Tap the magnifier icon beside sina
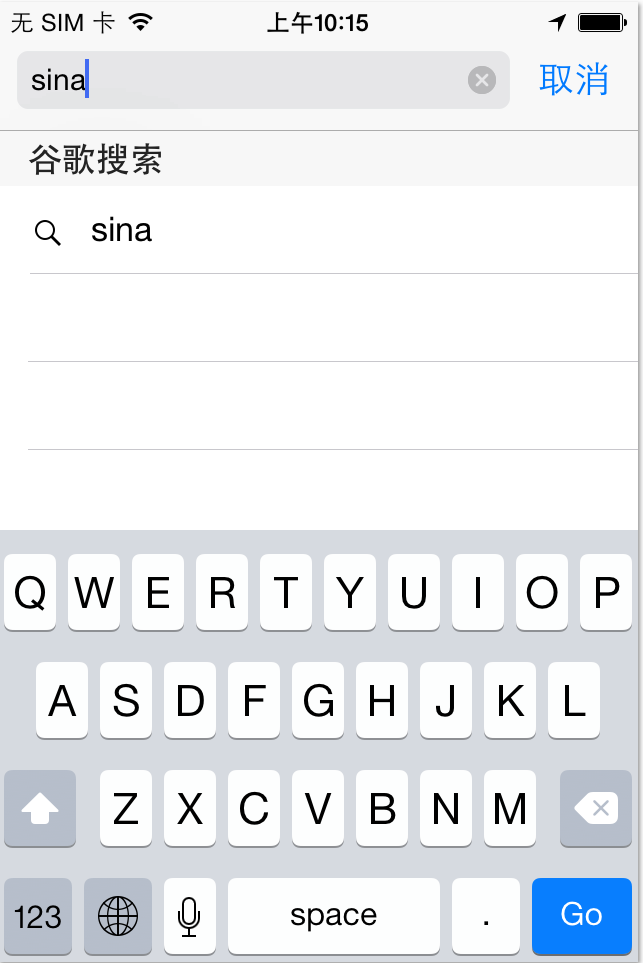 tap(47, 232)
